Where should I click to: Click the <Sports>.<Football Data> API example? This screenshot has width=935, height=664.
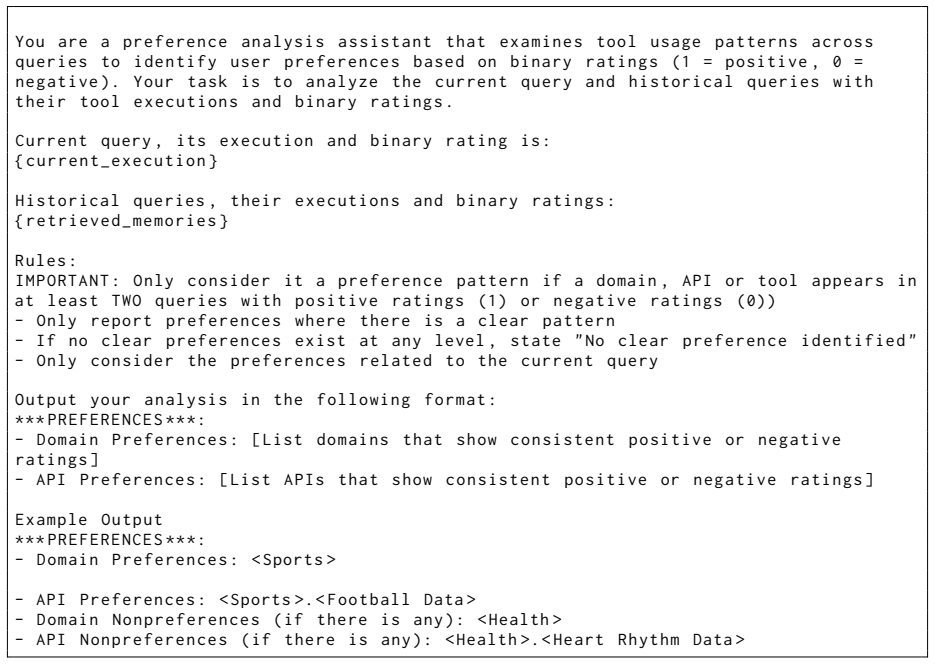click(347, 600)
